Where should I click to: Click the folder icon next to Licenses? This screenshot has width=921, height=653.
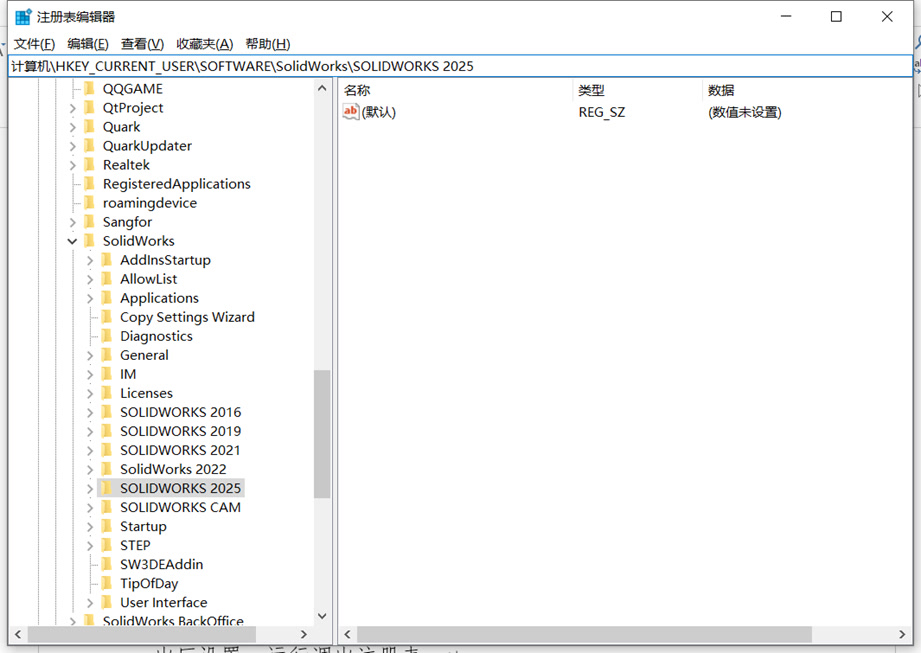coord(107,393)
